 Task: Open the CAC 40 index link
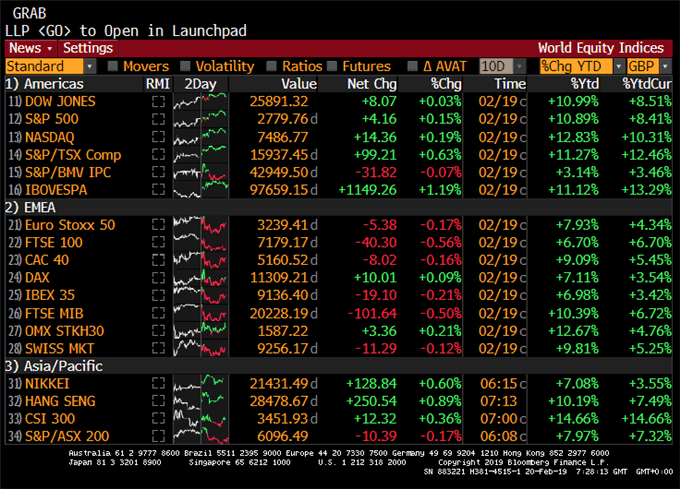pos(47,260)
